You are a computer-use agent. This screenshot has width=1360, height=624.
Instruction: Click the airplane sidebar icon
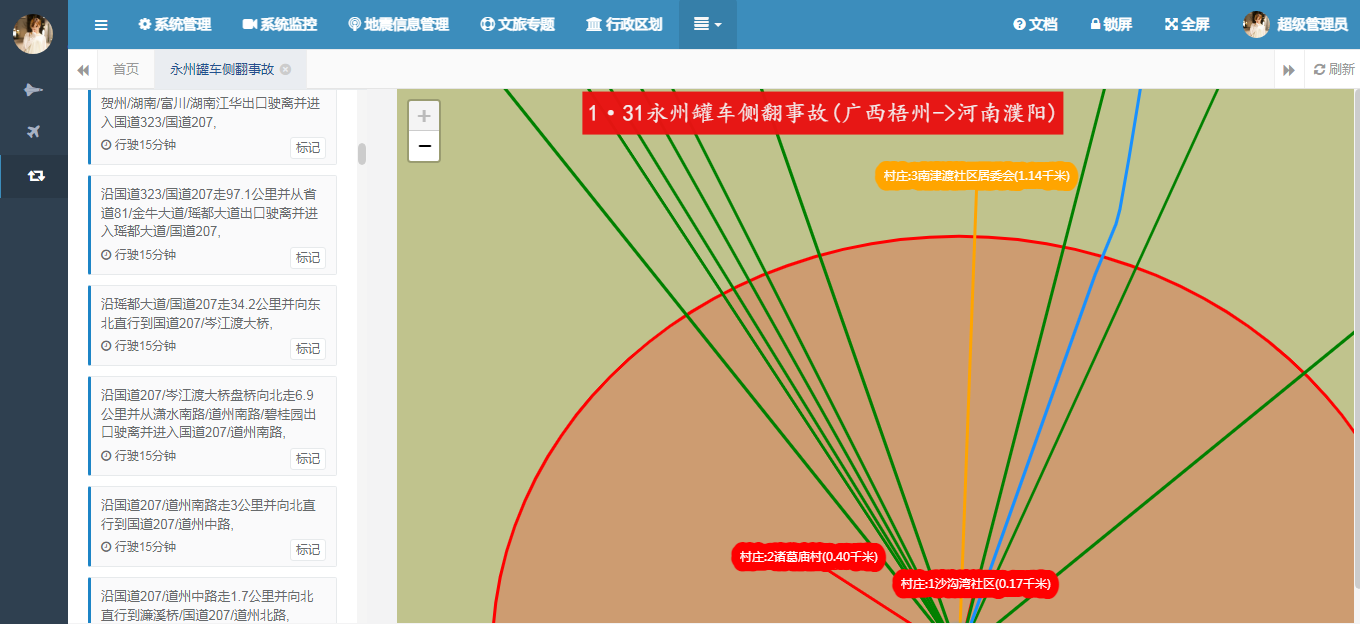tap(34, 132)
